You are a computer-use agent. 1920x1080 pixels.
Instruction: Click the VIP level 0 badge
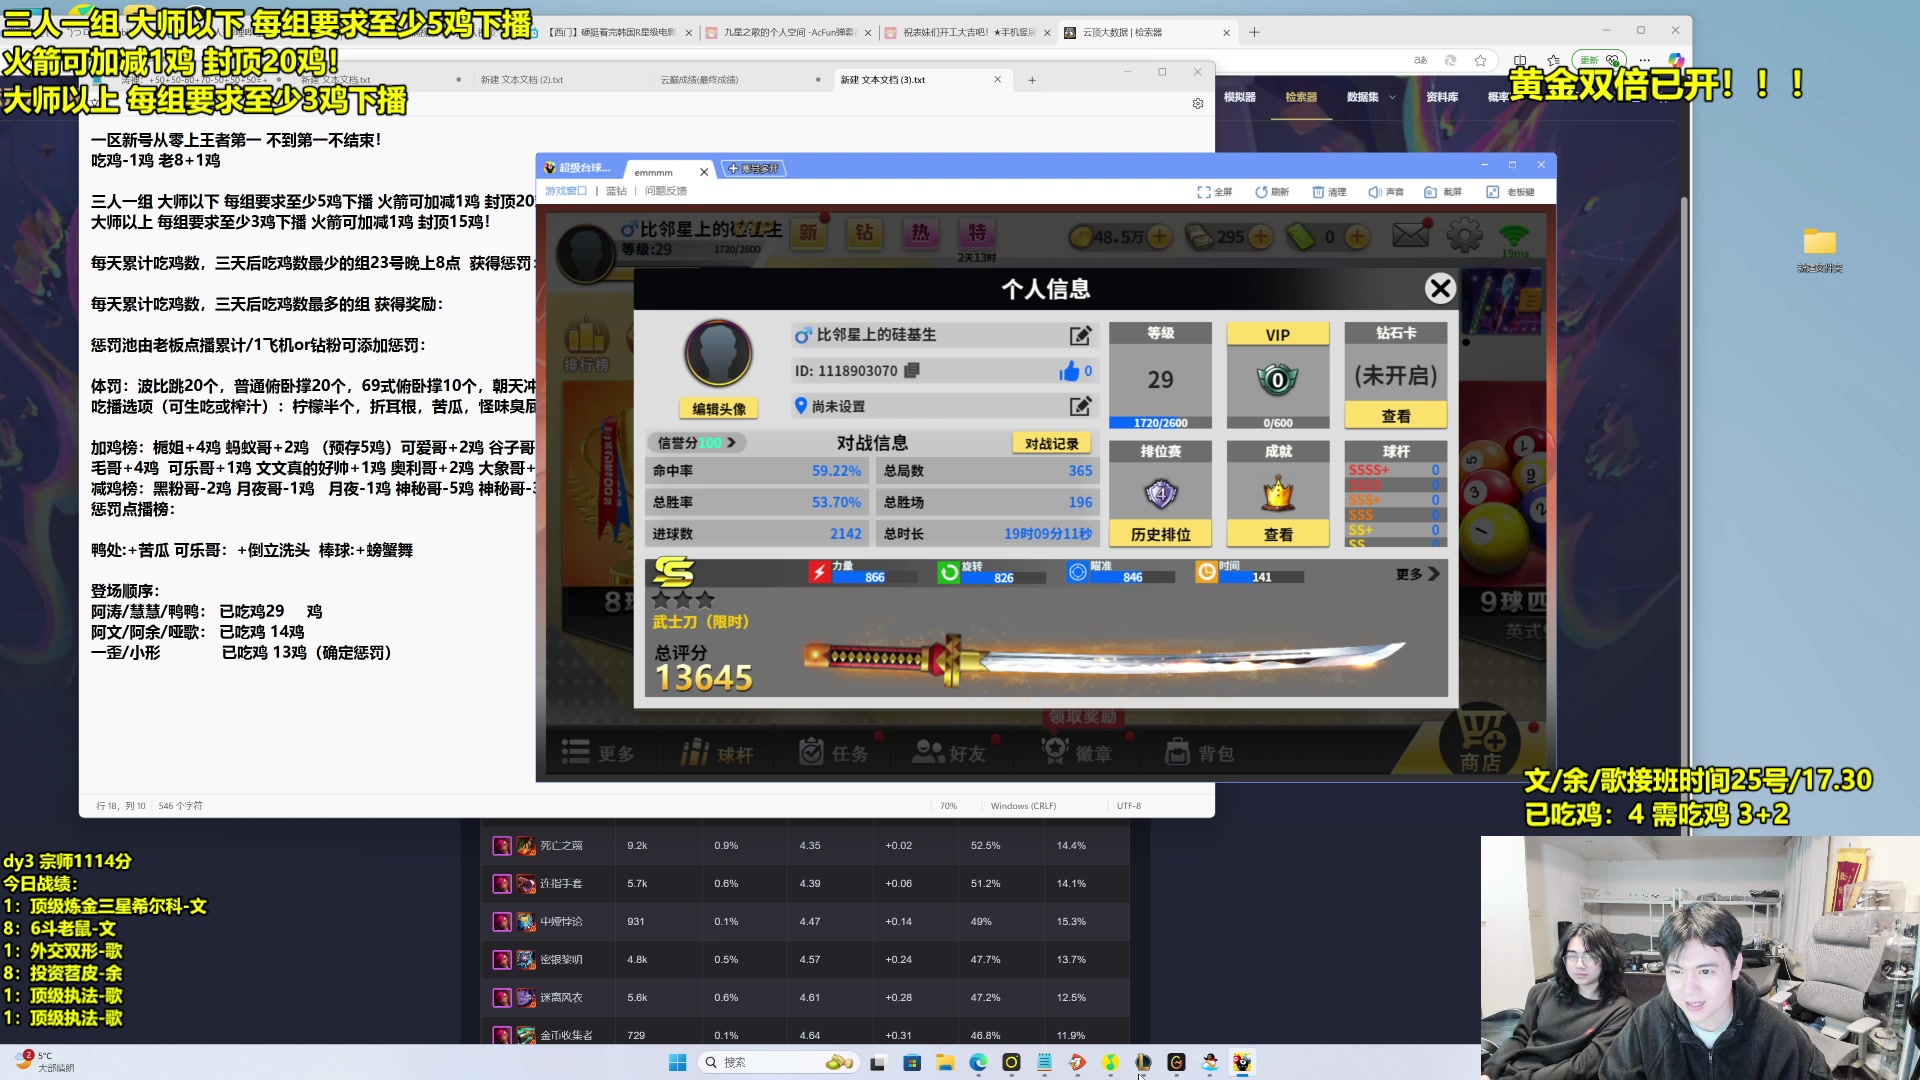pos(1277,379)
